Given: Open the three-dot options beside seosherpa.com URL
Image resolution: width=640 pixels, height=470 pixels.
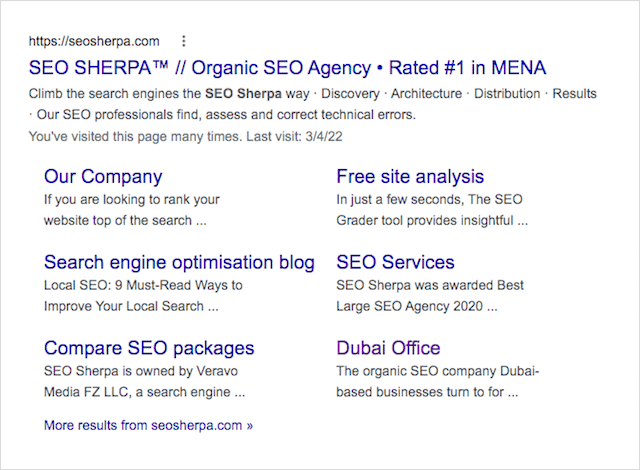Looking at the screenshot, I should coord(183,41).
